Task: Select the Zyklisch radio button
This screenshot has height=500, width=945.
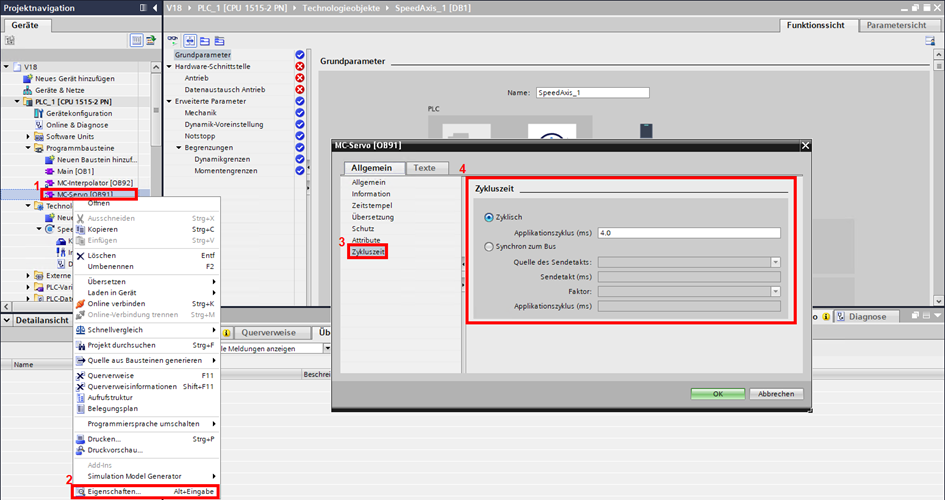Action: 489,217
